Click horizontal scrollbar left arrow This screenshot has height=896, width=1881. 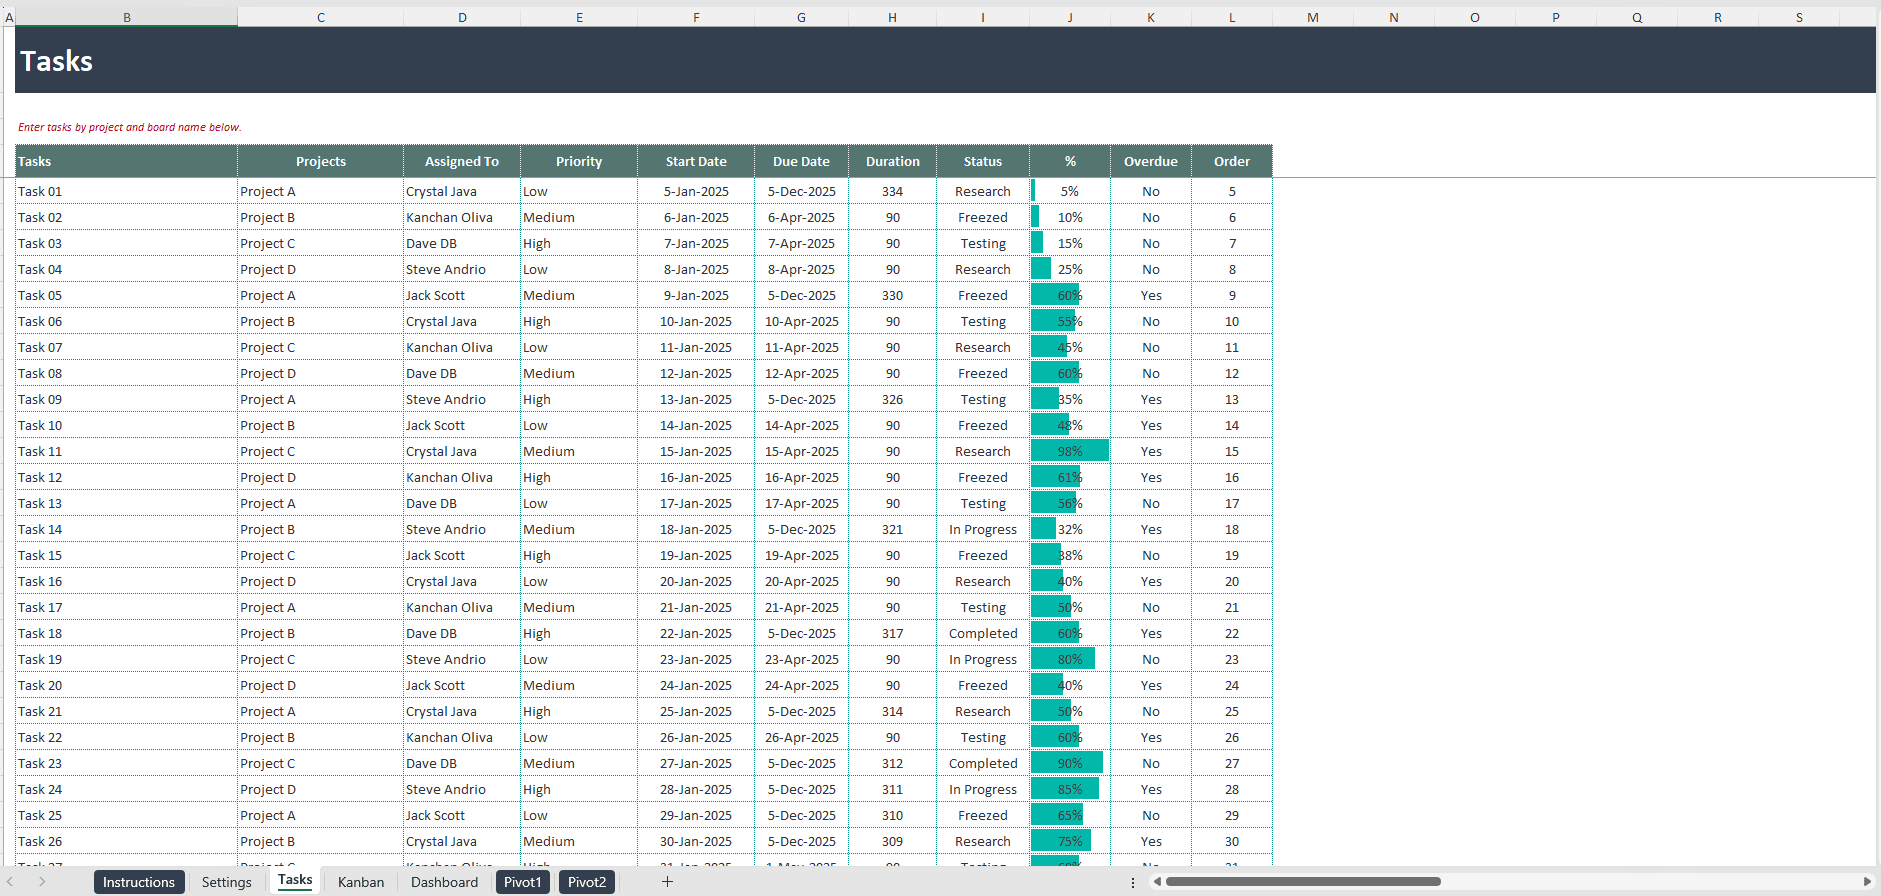pos(1157,881)
